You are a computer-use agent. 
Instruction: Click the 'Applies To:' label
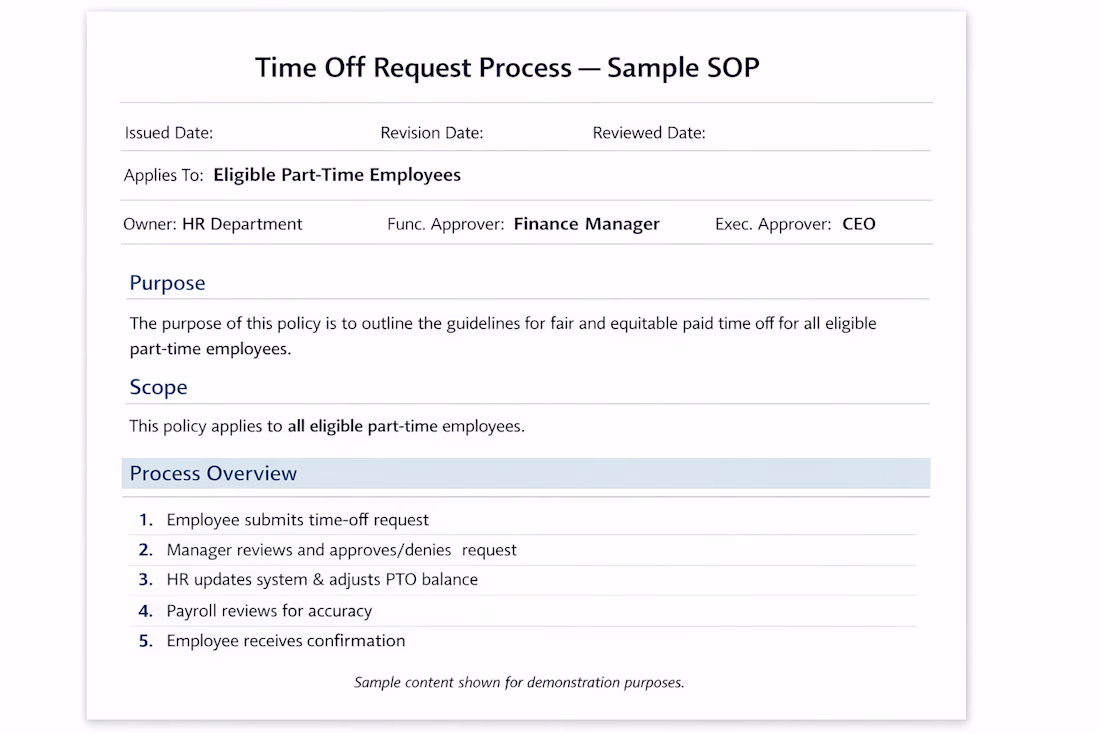pos(164,175)
